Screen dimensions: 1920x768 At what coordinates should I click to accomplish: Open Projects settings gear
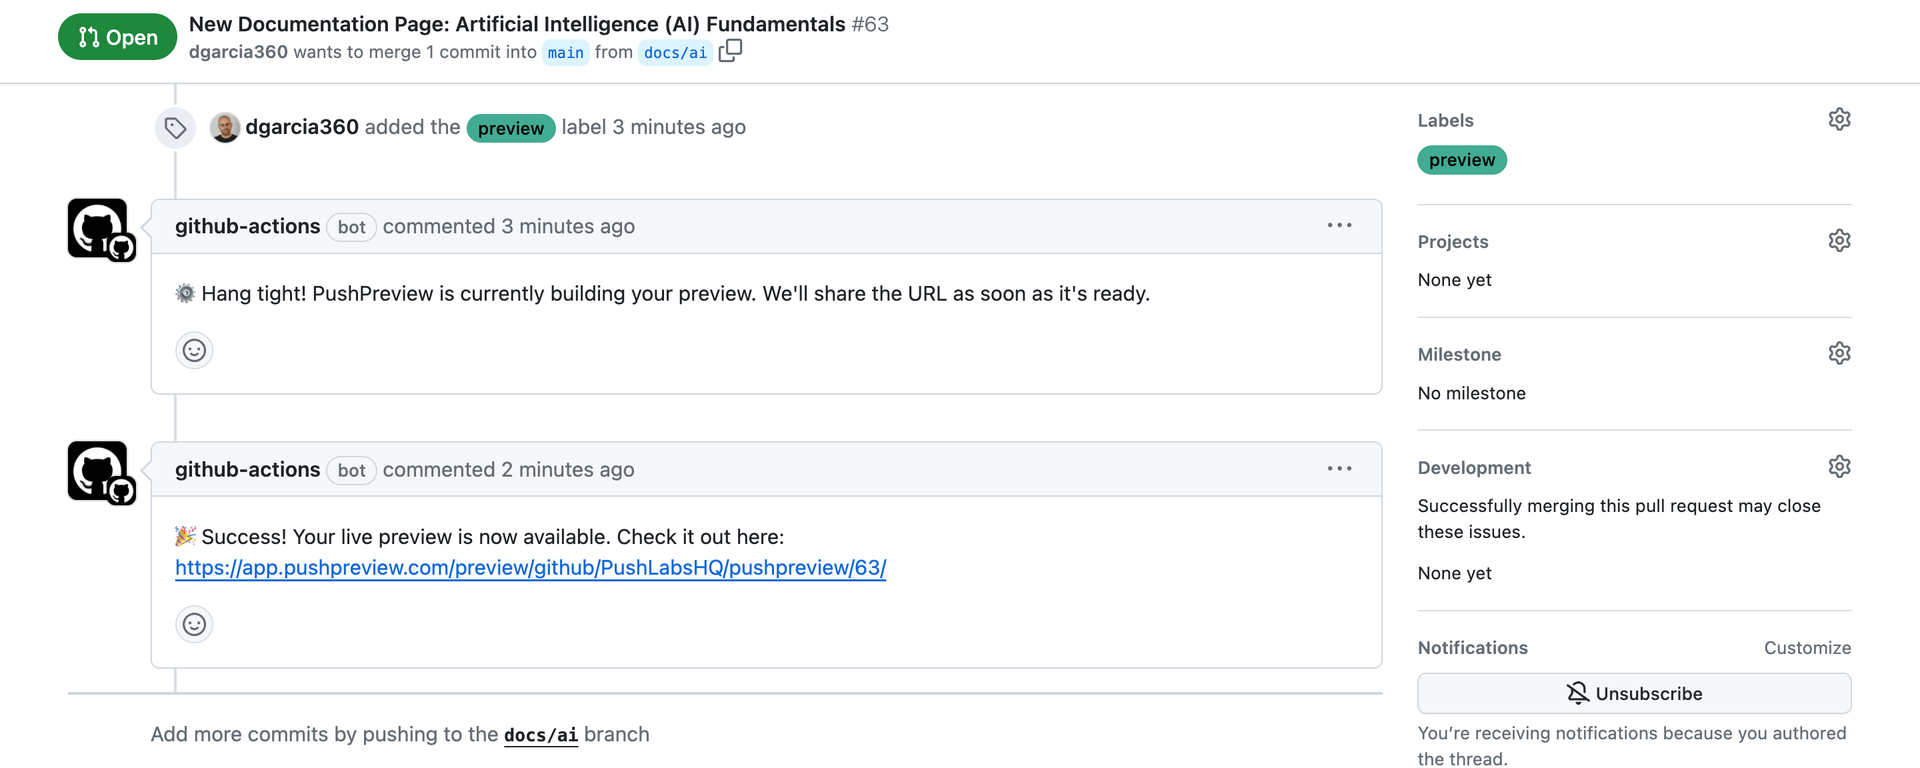1839,240
